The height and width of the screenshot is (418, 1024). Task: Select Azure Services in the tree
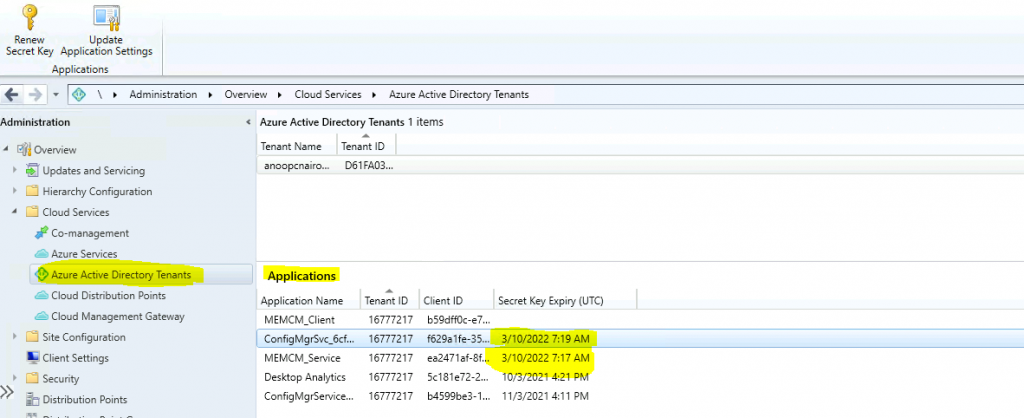pos(84,254)
